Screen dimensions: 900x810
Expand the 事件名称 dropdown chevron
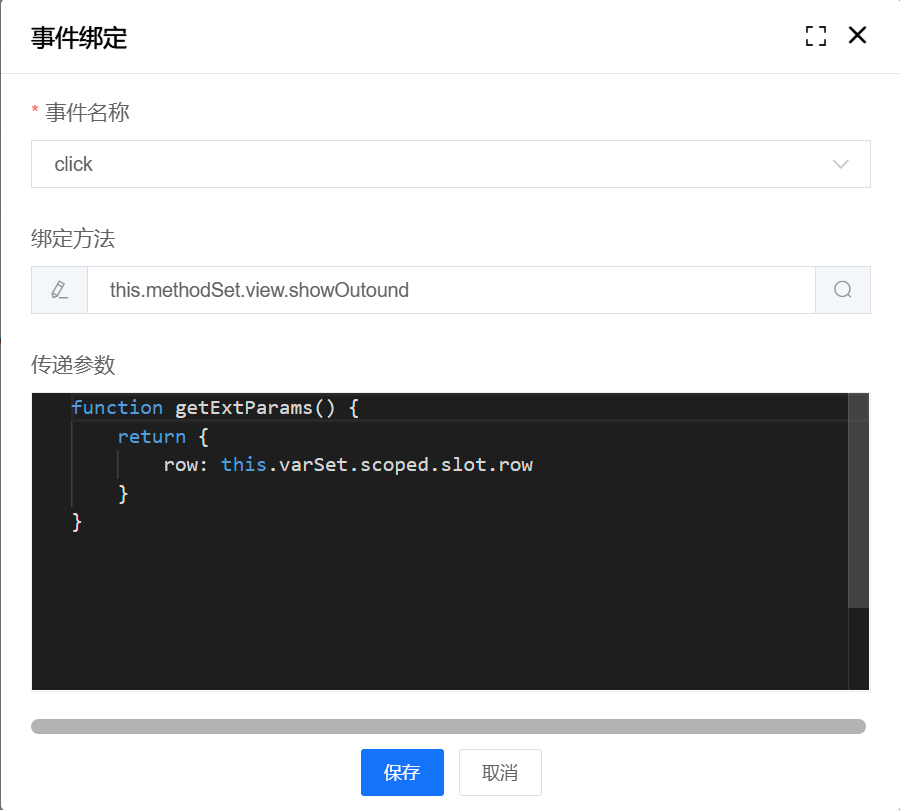point(841,164)
